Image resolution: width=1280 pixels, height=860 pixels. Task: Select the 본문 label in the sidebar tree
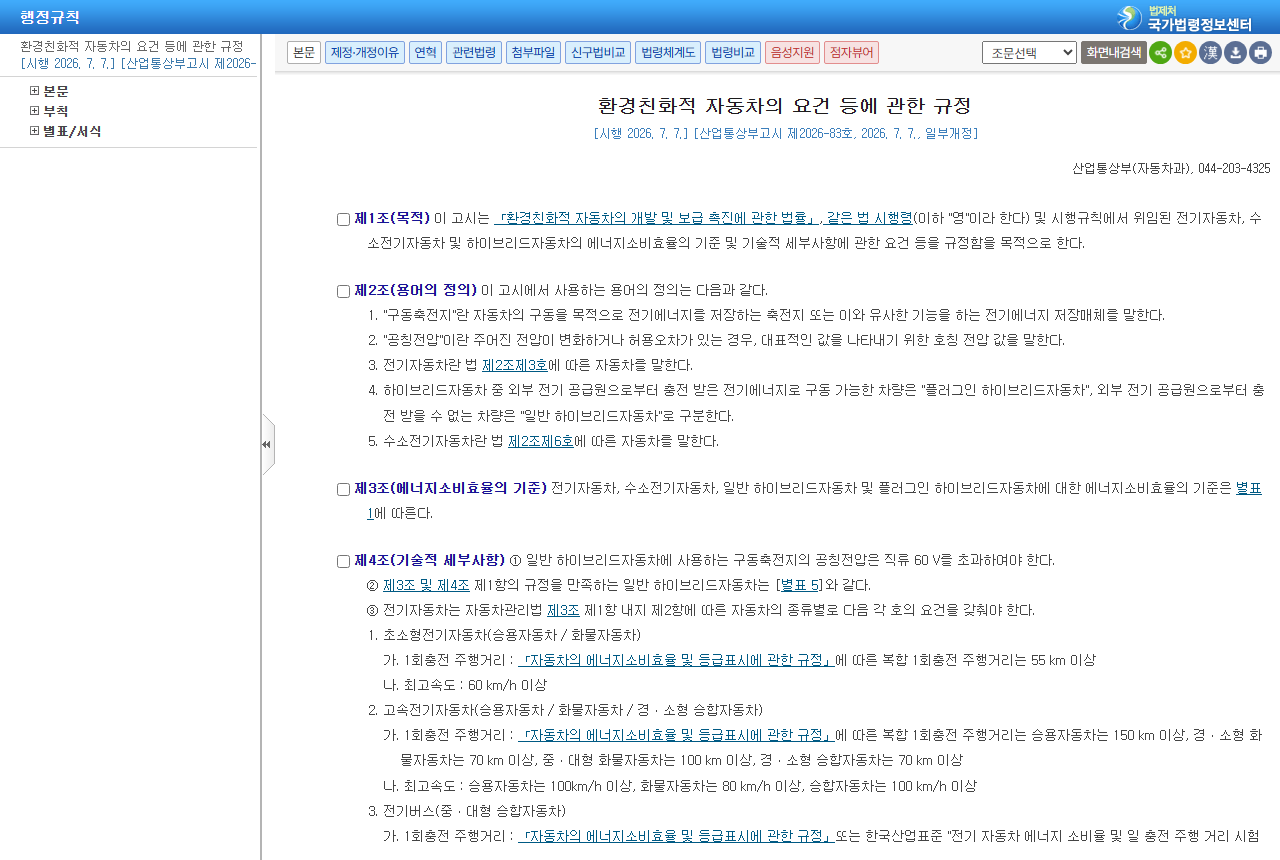coord(56,91)
